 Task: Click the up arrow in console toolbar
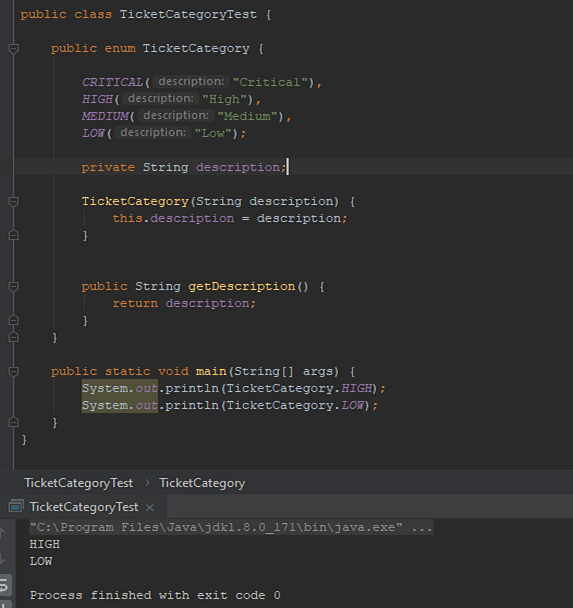click(3, 534)
